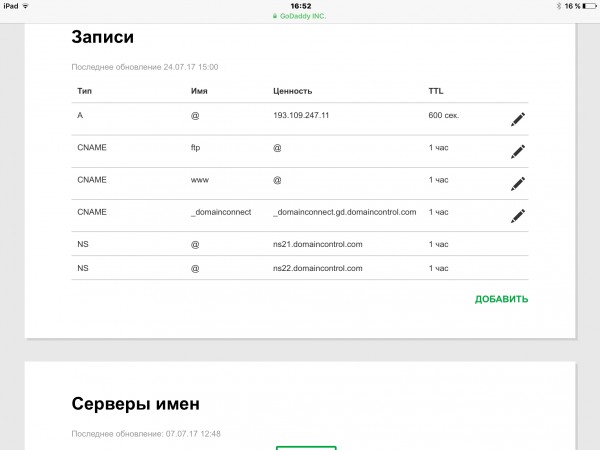Select ns21.domaincontrol.com value
Viewport: 600px width, 450px height.
(317, 244)
